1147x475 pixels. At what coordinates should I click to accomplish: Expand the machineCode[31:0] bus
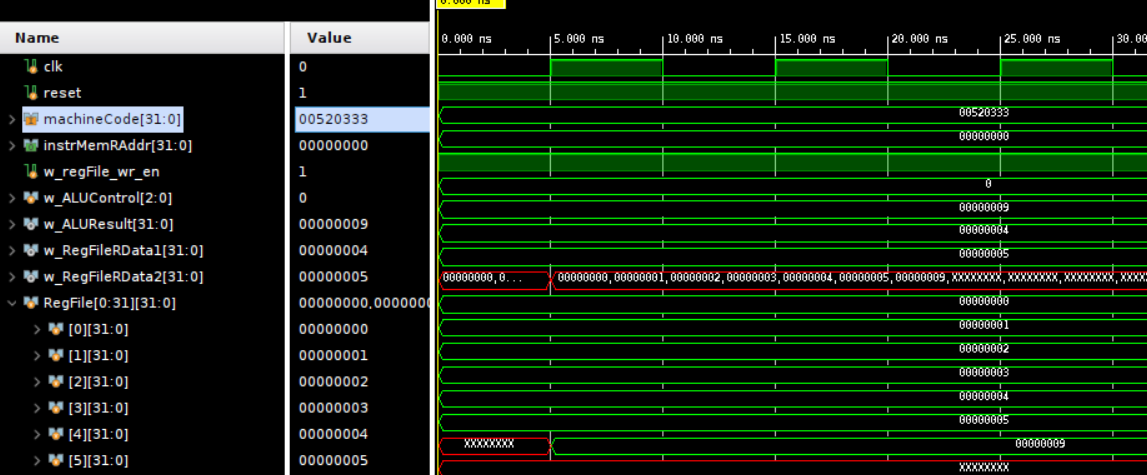11,119
